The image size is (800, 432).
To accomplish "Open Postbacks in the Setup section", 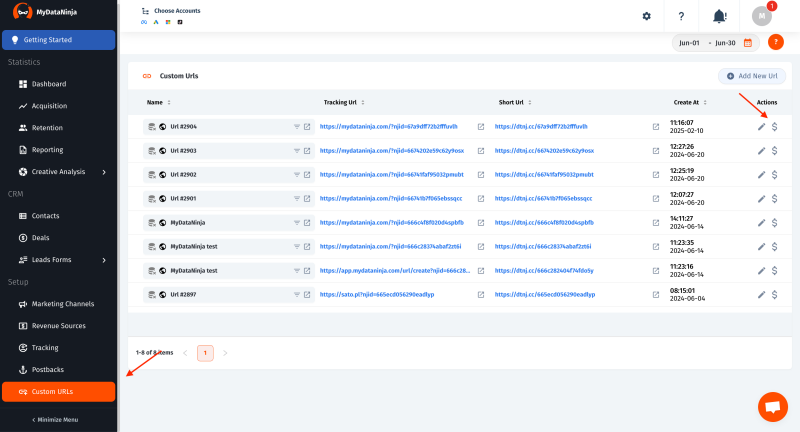I will coord(49,369).
